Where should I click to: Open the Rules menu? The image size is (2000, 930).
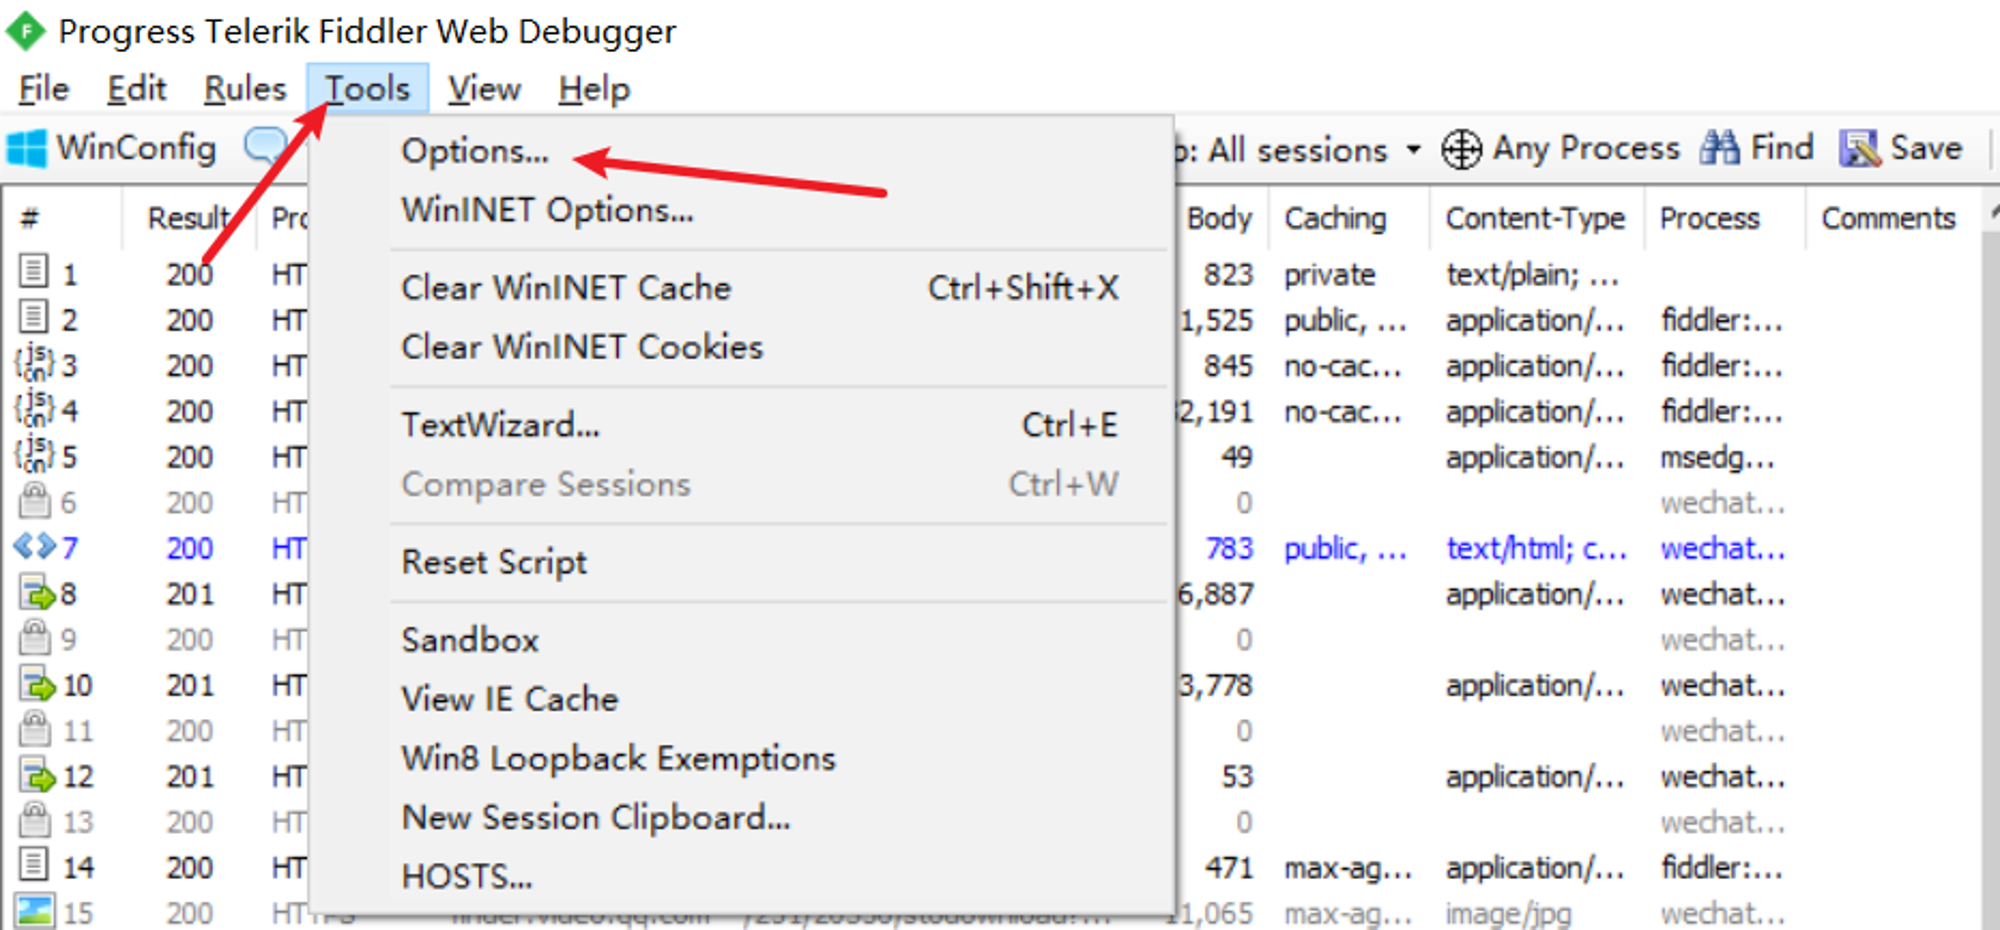point(245,89)
